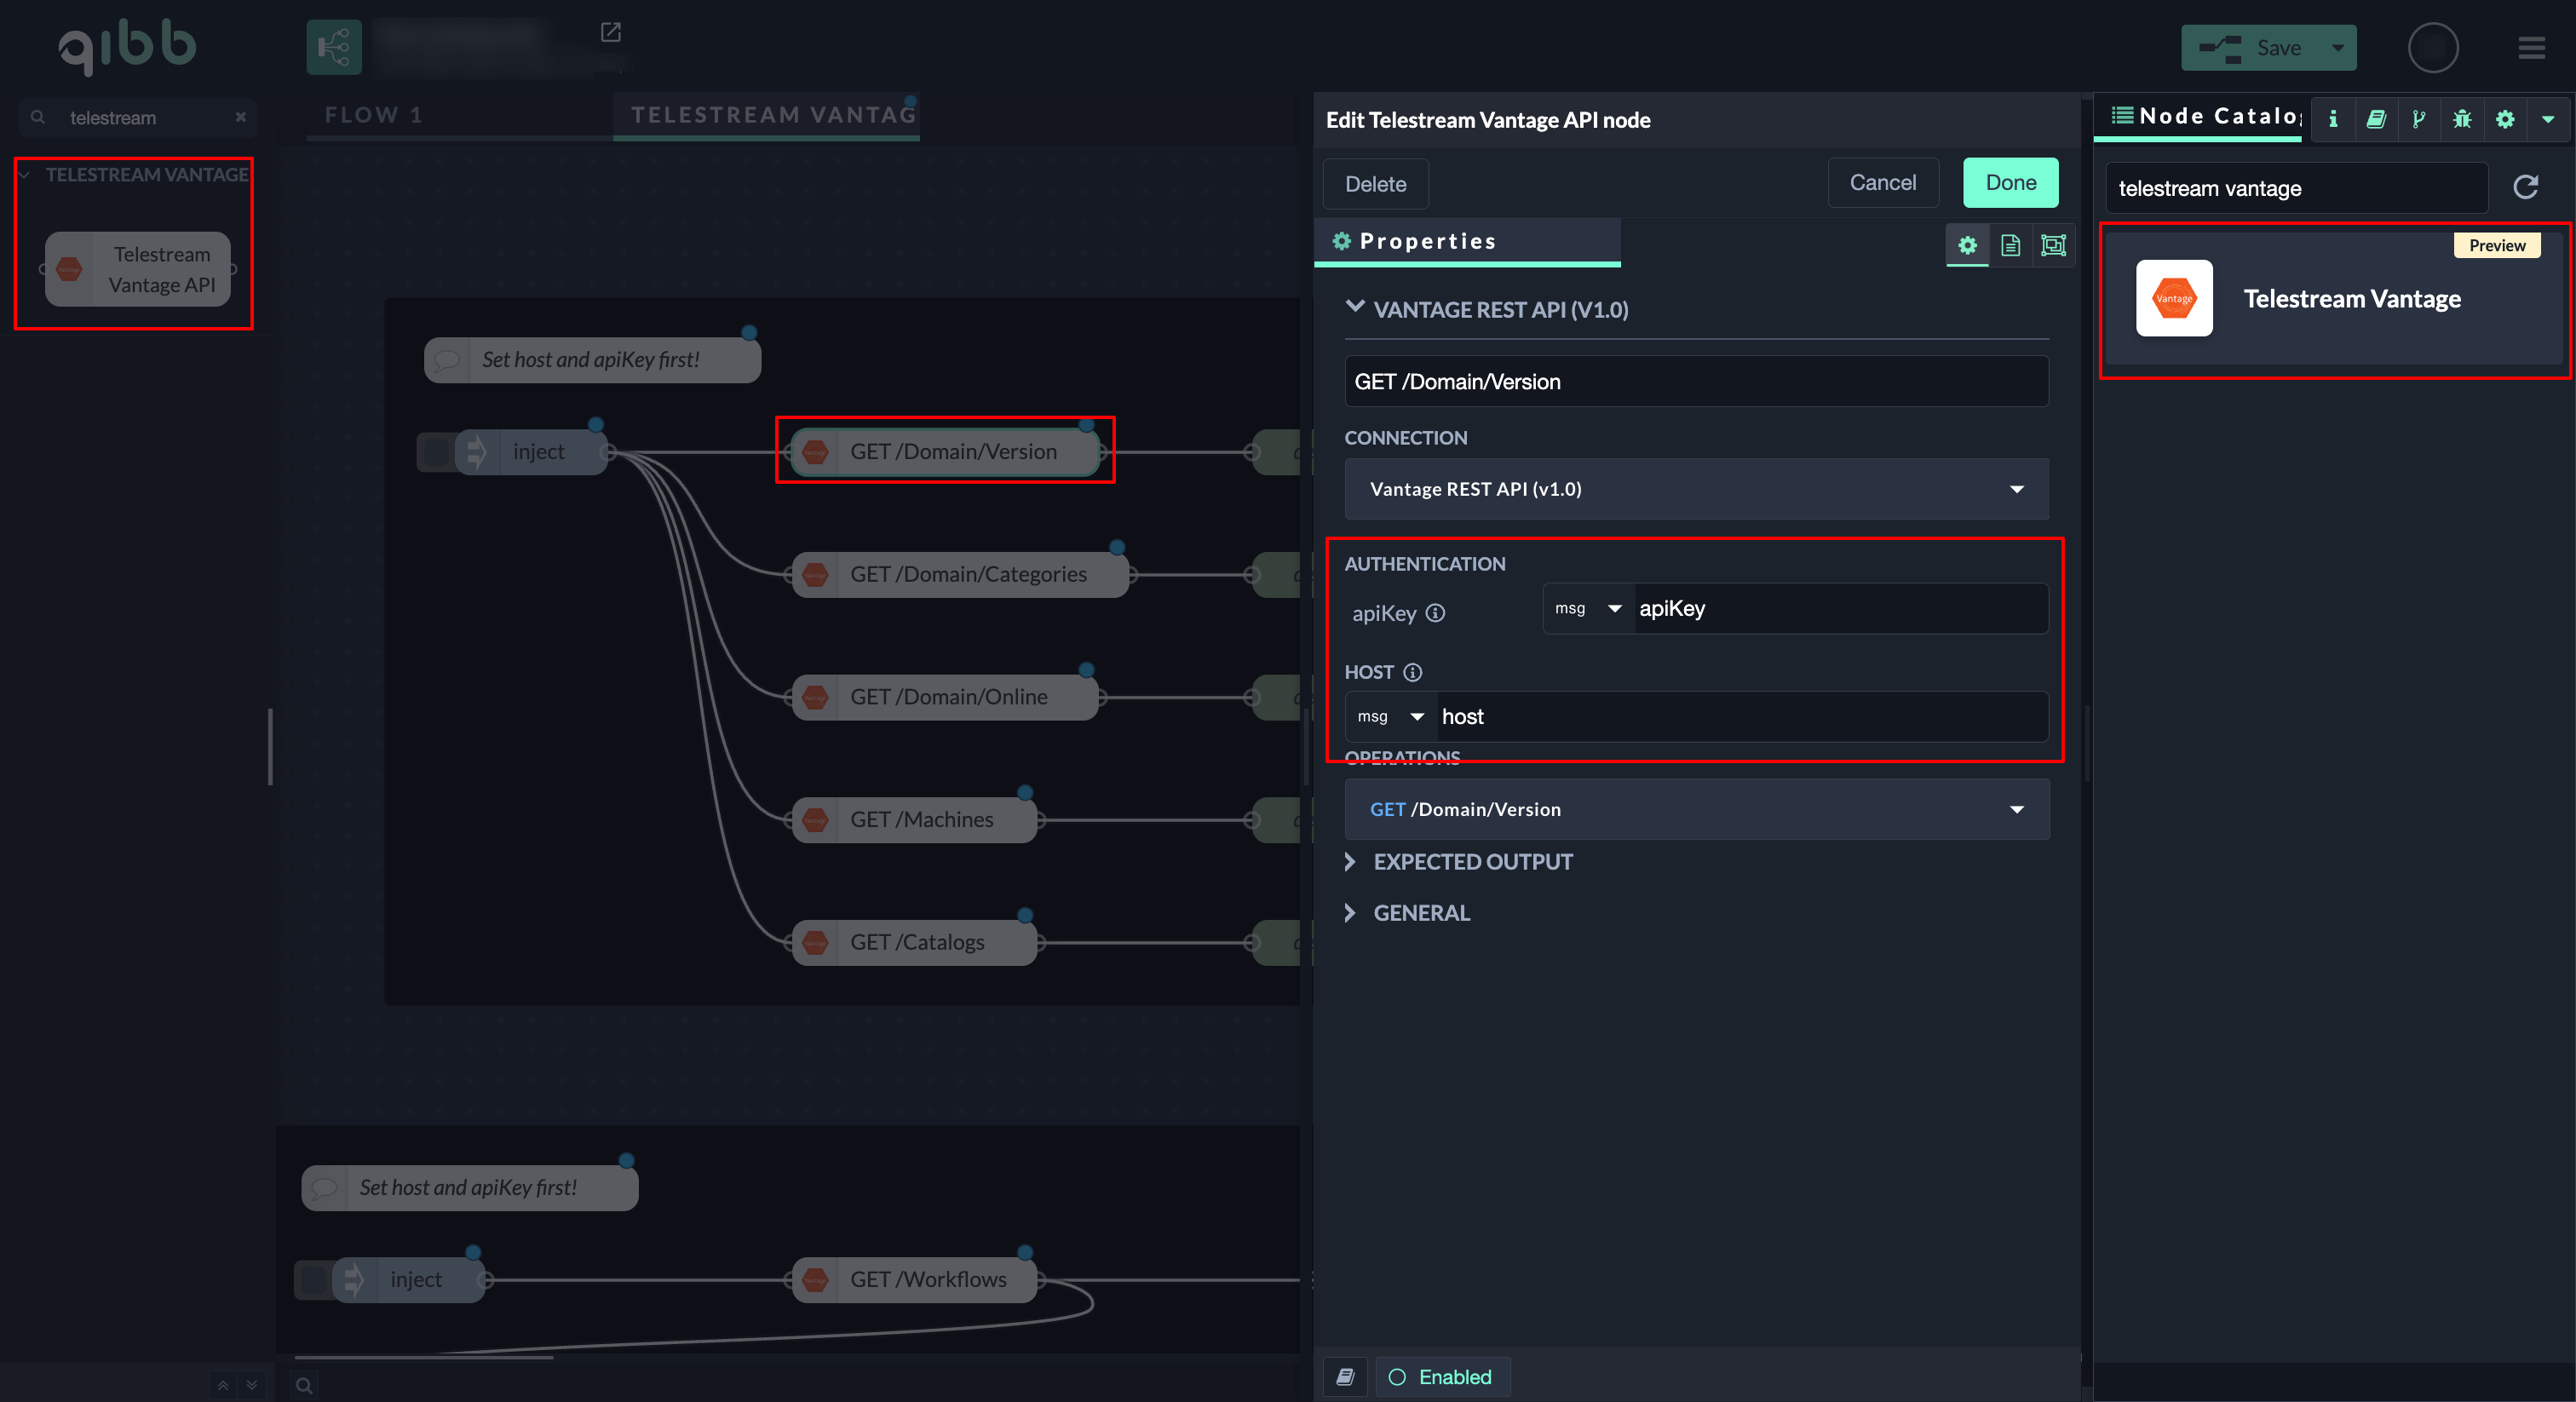2576x1402 pixels.
Task: Open the help book sidebar icon
Action: tap(2376, 119)
